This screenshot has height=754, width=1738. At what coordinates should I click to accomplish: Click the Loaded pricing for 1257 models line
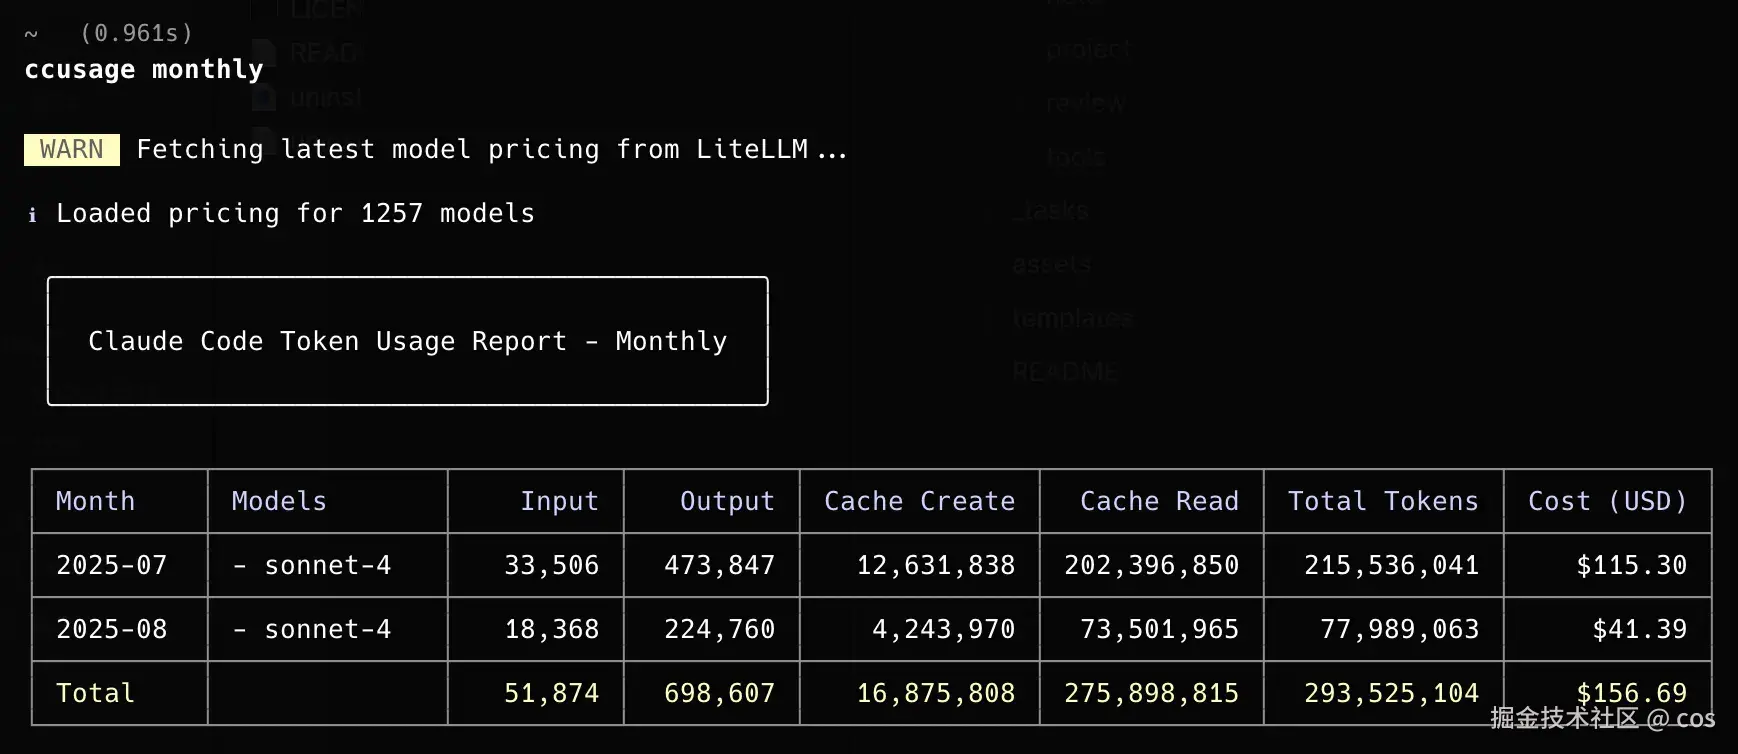[x=295, y=214]
